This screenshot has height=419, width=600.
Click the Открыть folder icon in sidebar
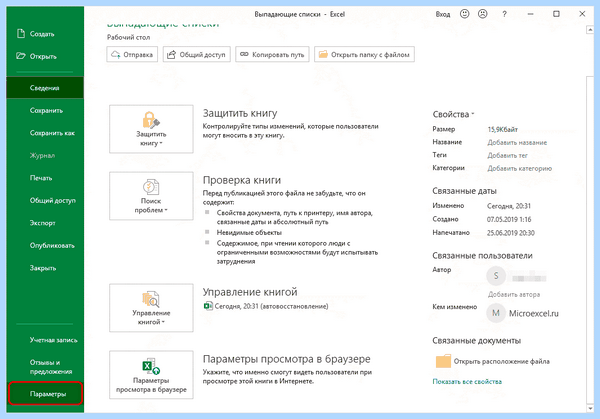point(21,56)
